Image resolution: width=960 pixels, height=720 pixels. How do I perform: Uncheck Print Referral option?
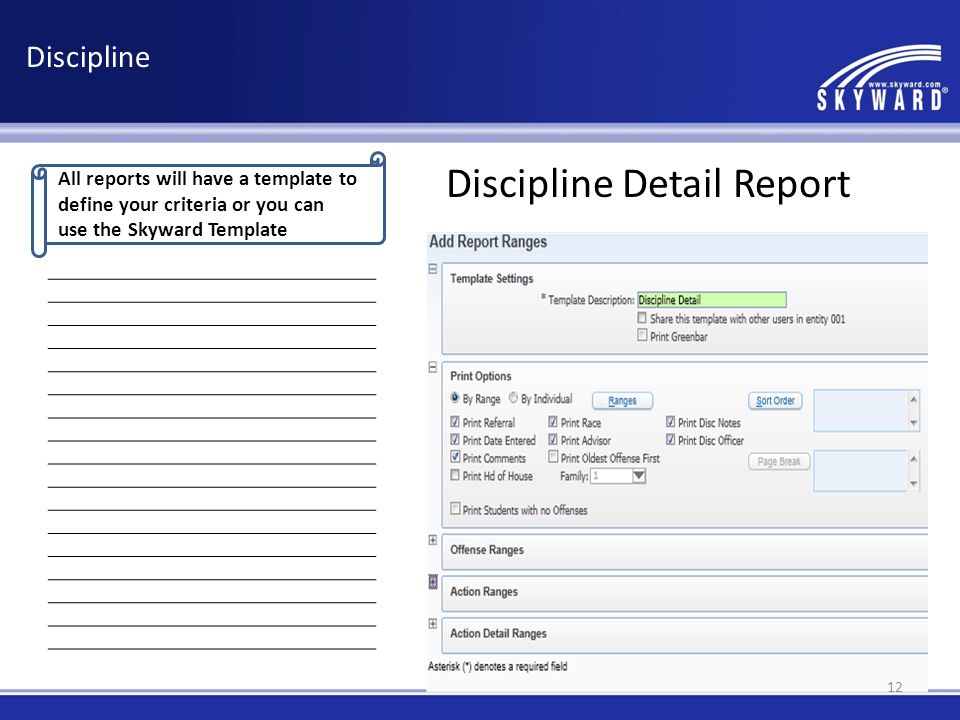tap(455, 422)
